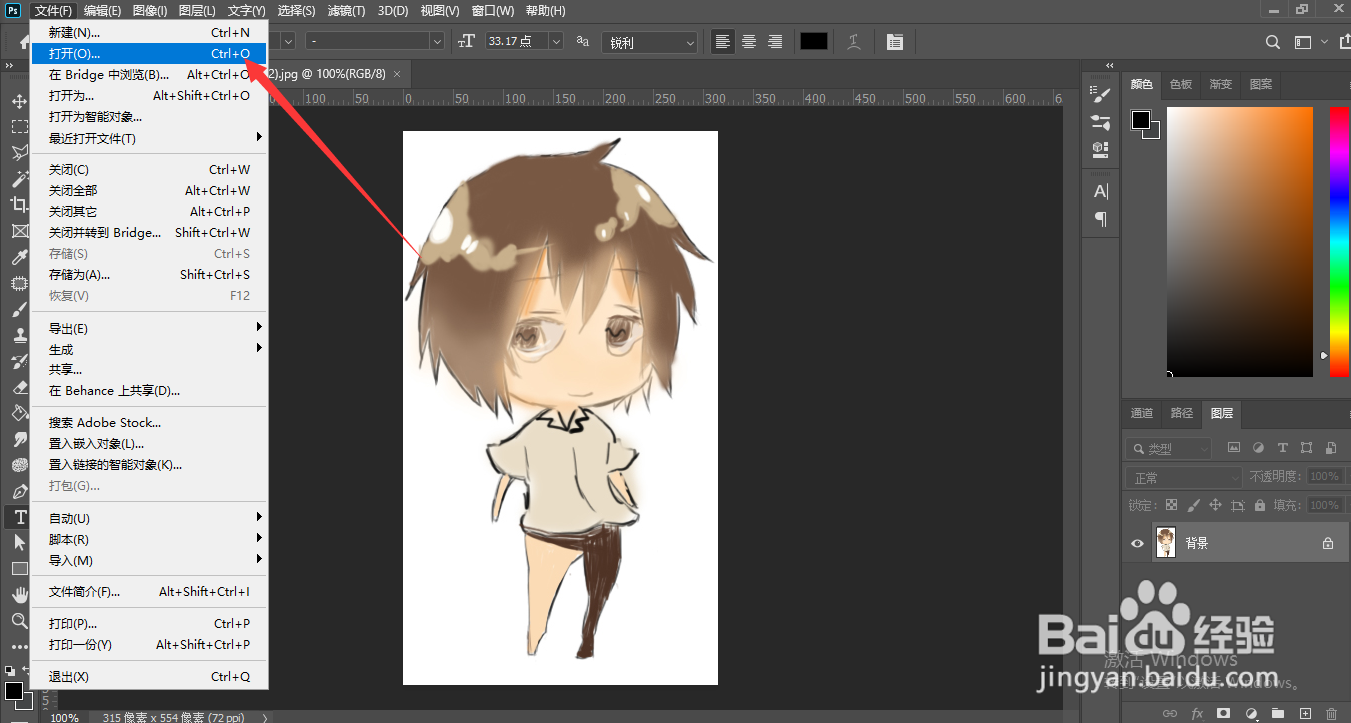Open the Brush Settings panel icon
This screenshot has width=1351, height=723.
(1100, 96)
